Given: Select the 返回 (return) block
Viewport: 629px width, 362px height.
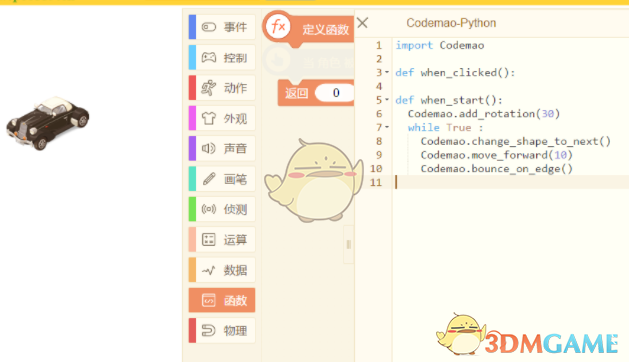Looking at the screenshot, I should [316, 93].
